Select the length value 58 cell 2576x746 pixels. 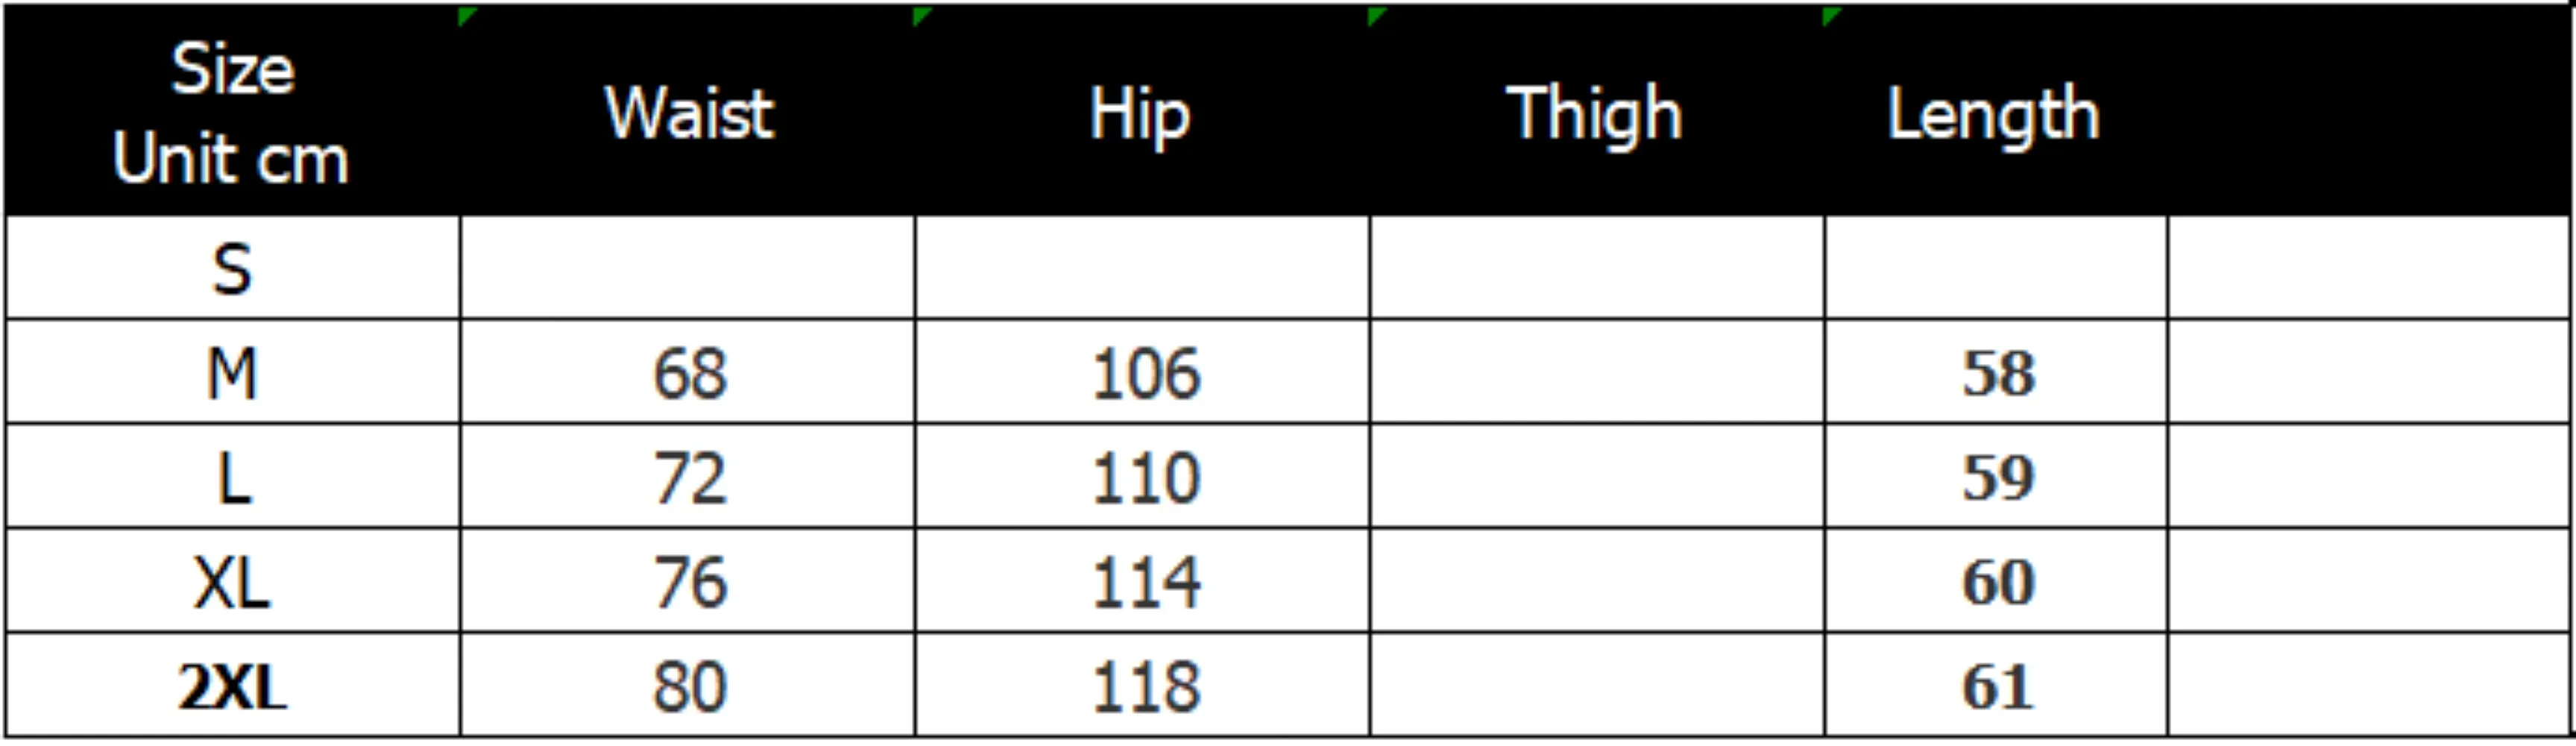[1997, 373]
